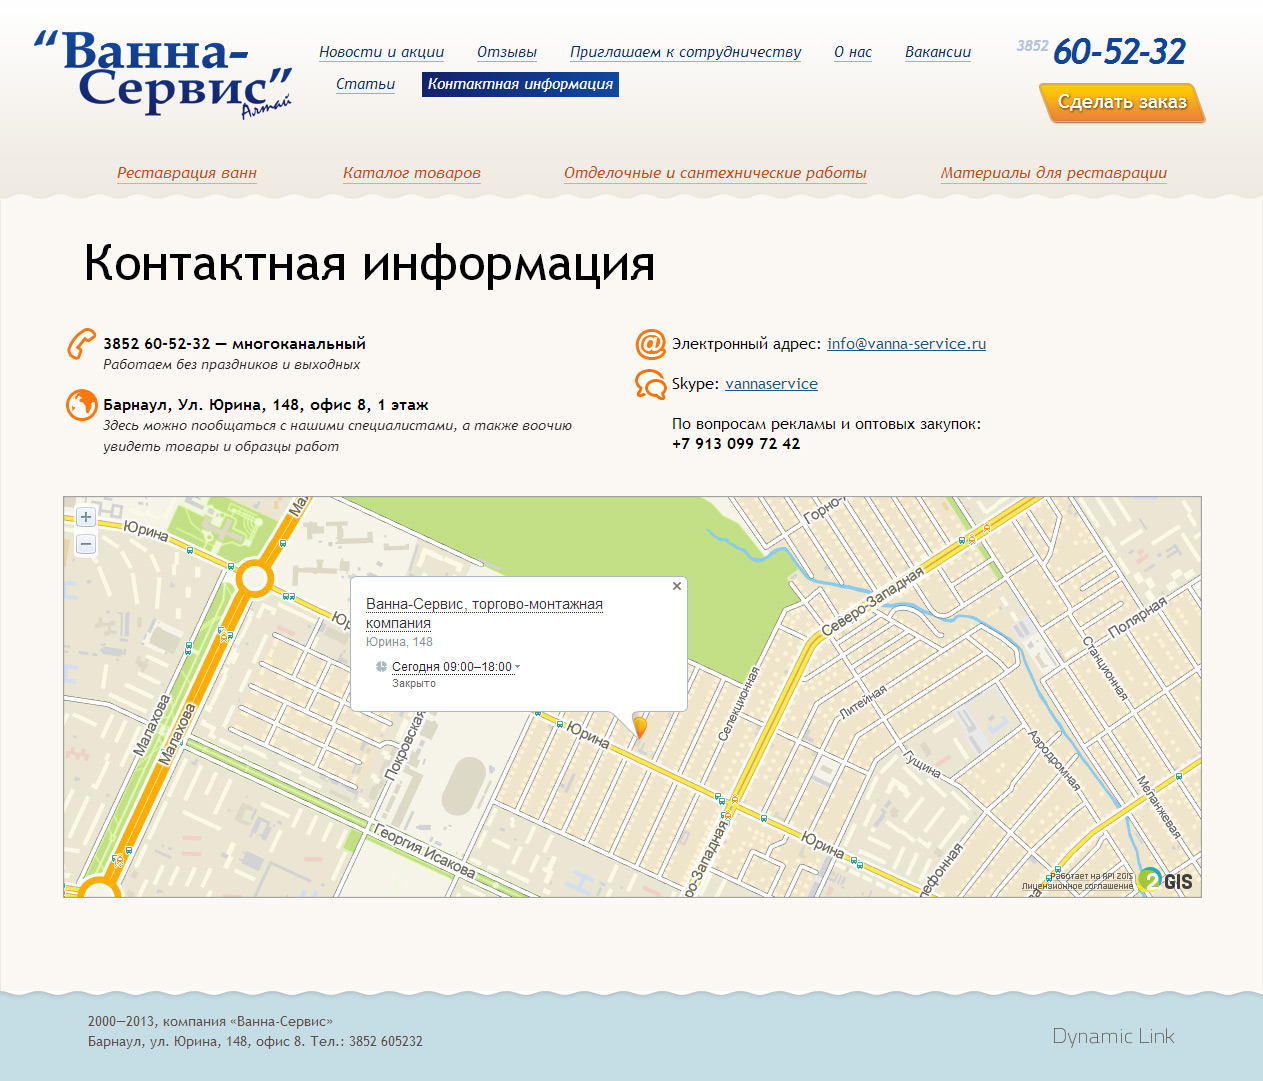Click header phone number 60-52-32
The width and height of the screenshot is (1263, 1081).
(1119, 52)
